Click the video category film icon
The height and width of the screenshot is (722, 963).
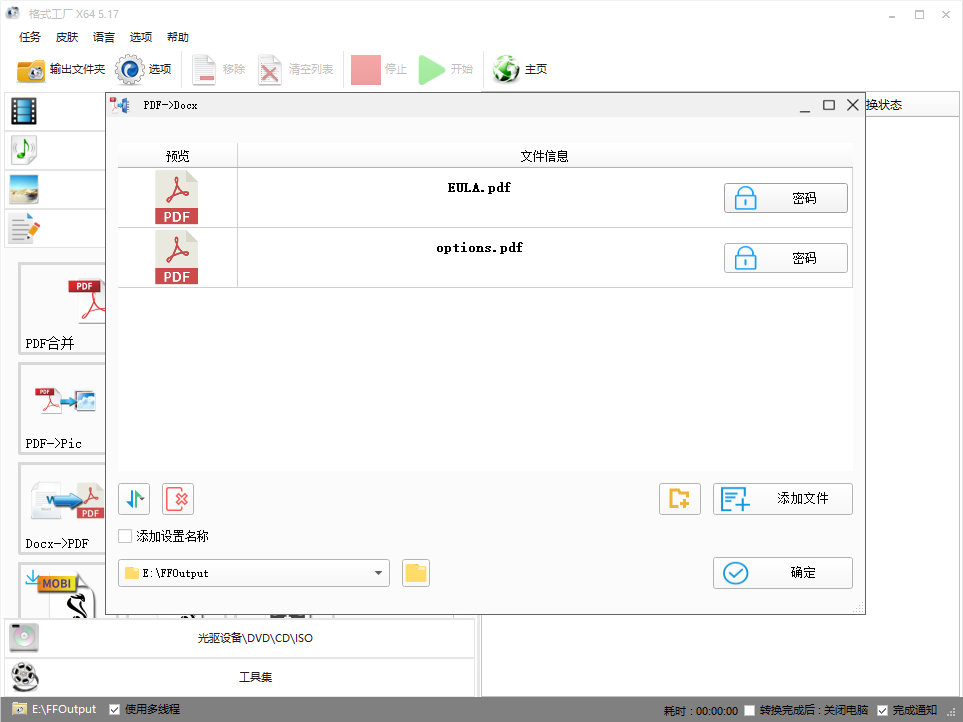[x=24, y=111]
